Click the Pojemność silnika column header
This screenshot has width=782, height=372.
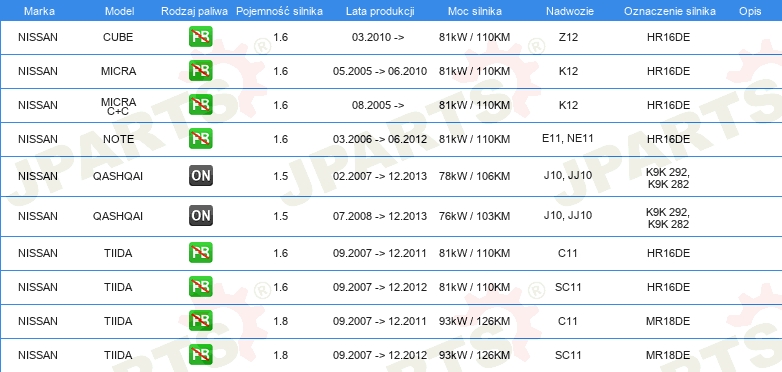point(279,11)
